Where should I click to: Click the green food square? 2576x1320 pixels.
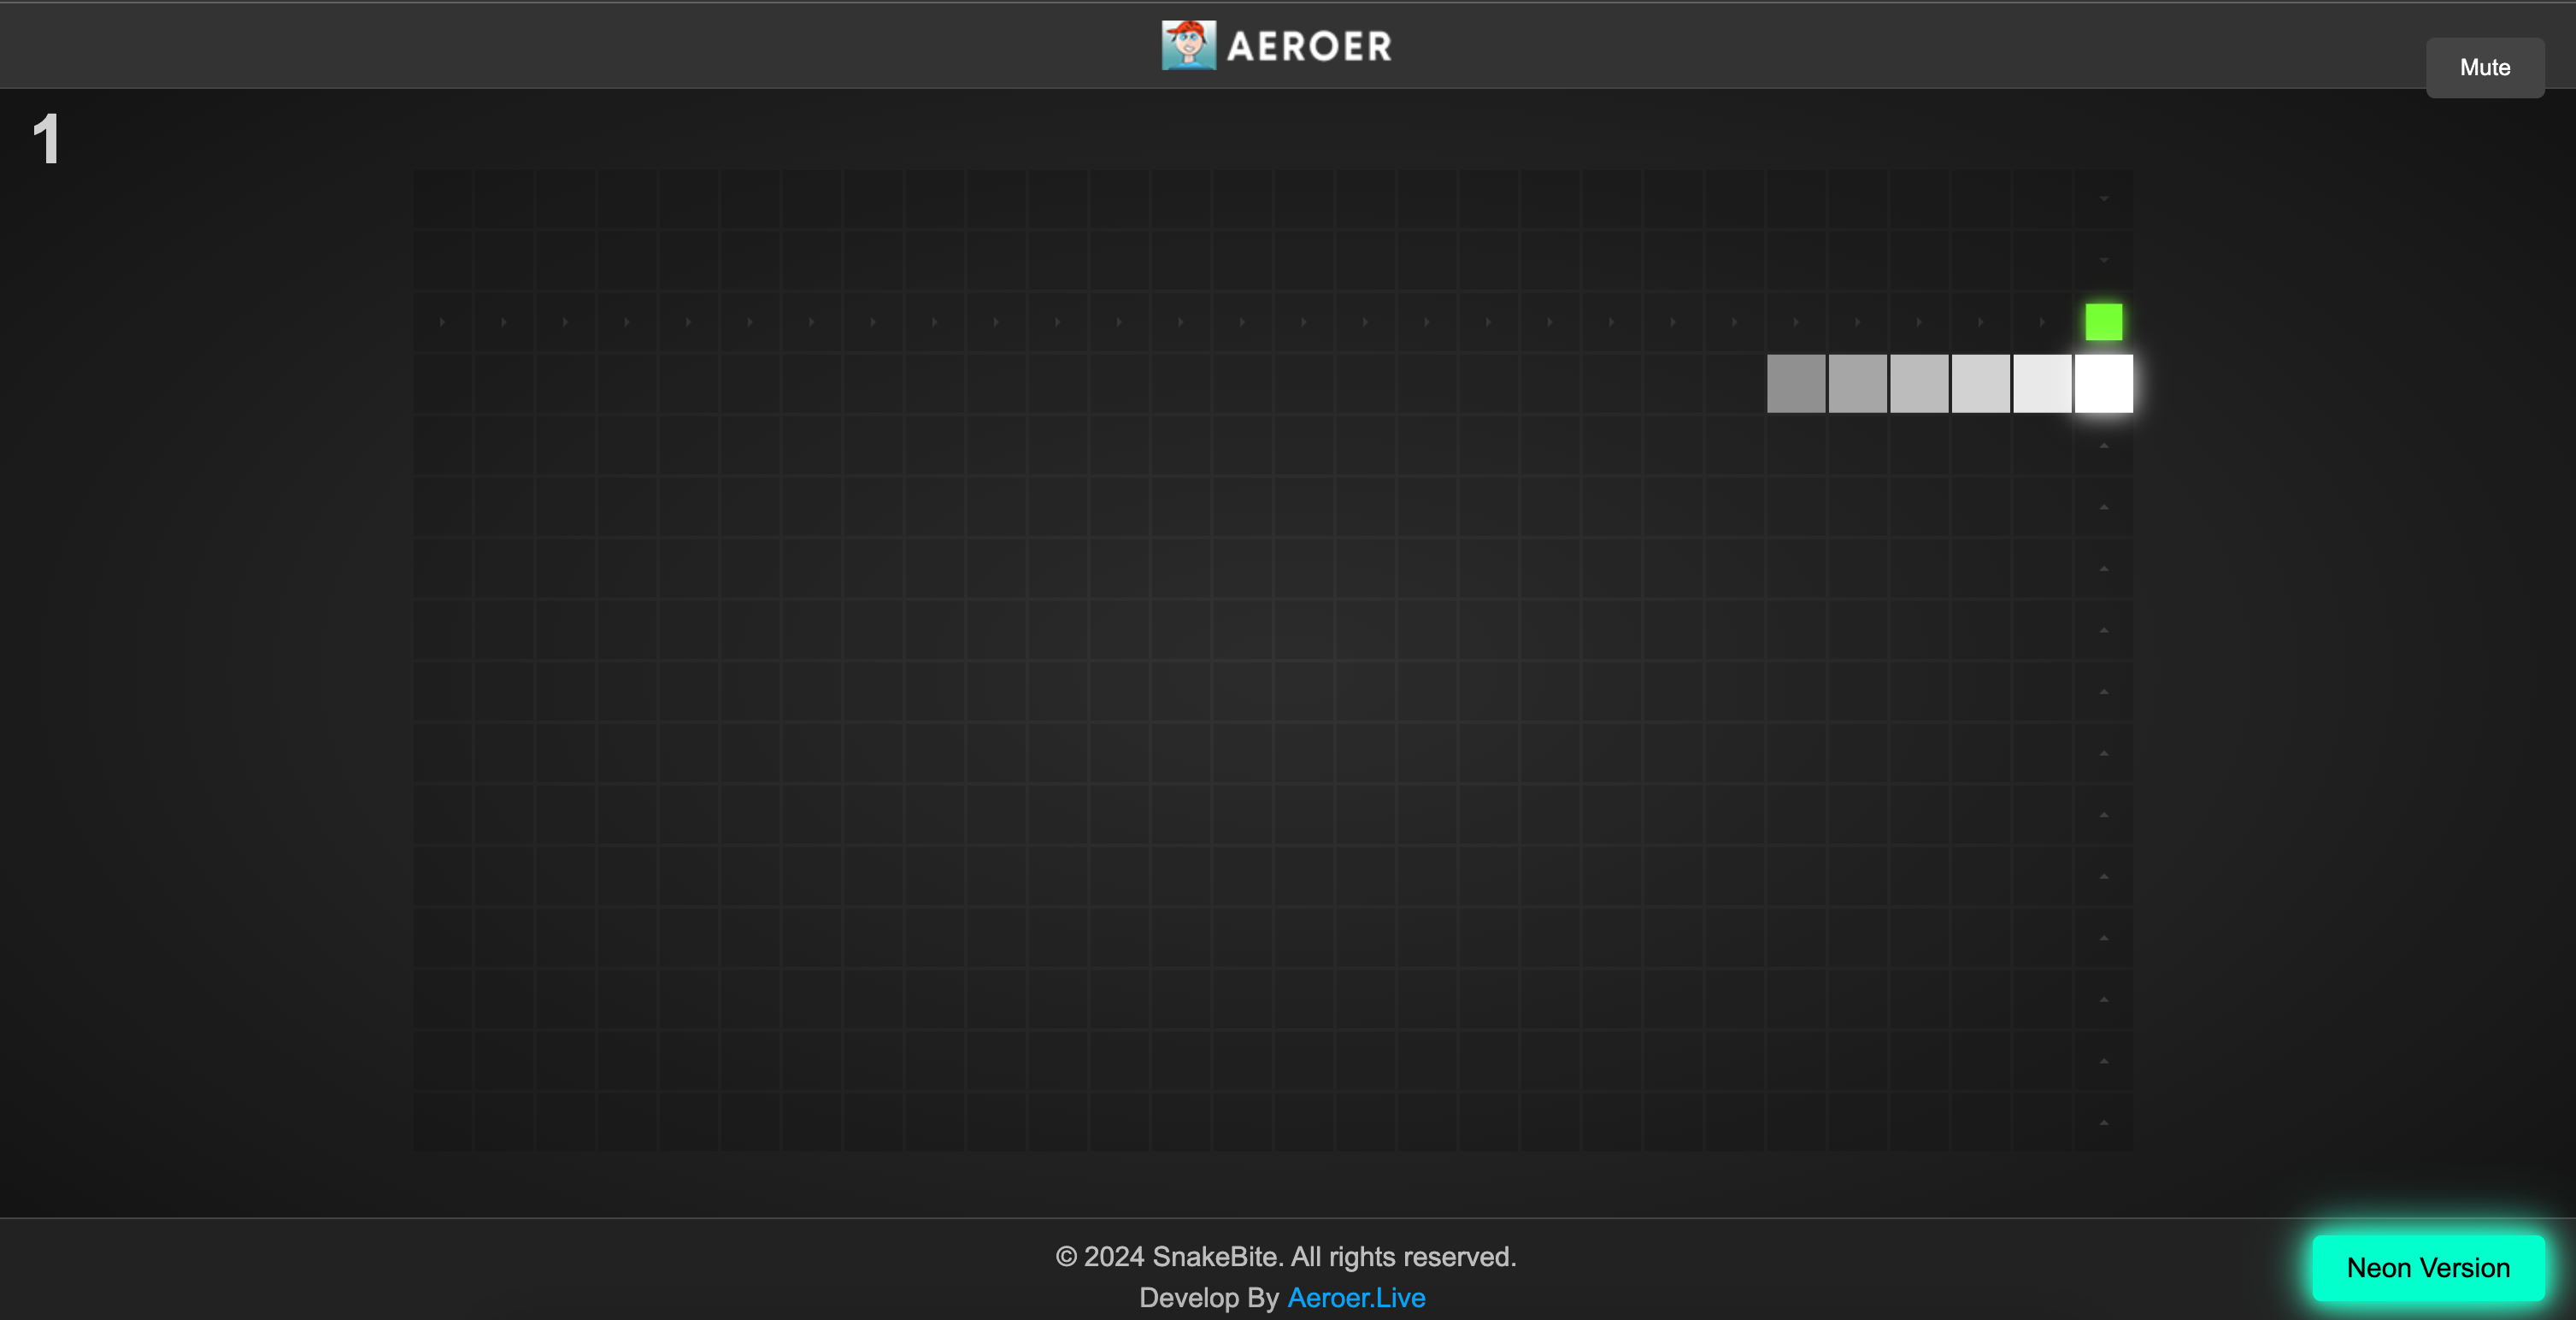(x=2103, y=322)
